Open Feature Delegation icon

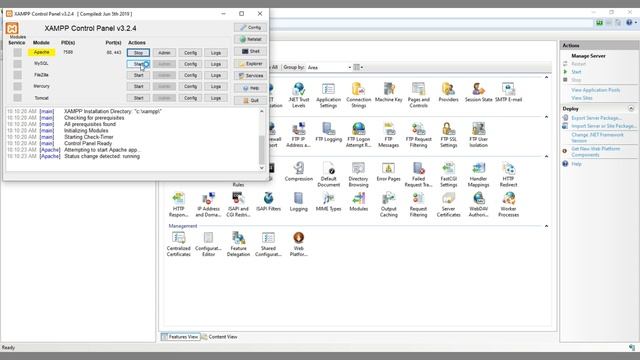(x=238, y=244)
